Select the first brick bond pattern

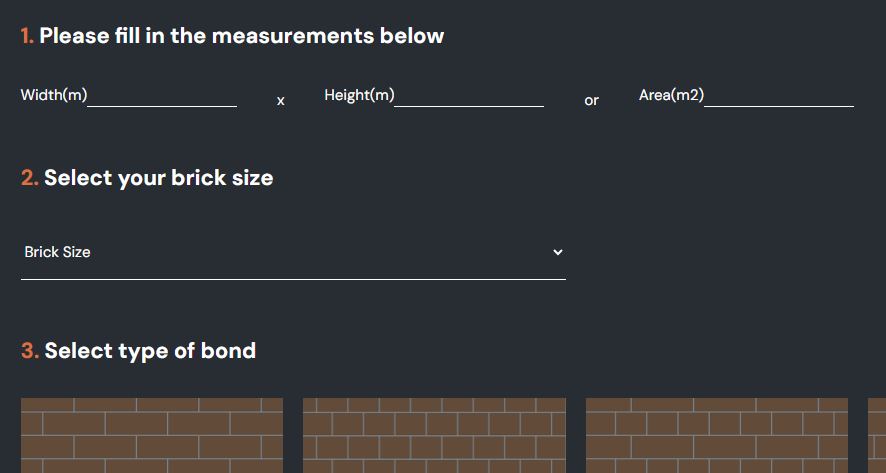152,435
